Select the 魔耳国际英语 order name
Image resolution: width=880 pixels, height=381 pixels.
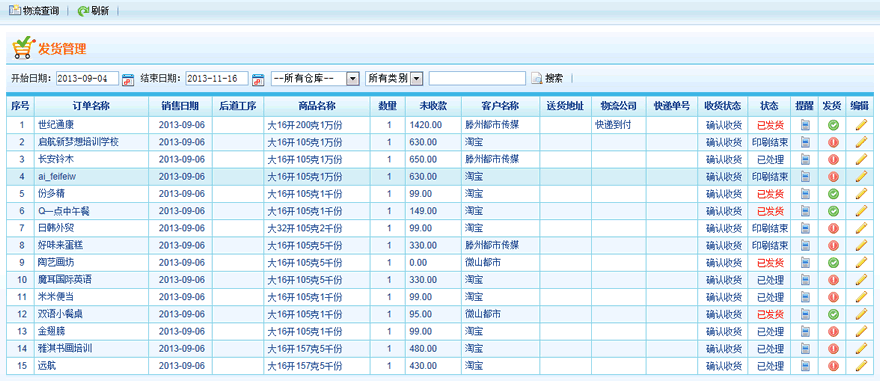point(65,280)
